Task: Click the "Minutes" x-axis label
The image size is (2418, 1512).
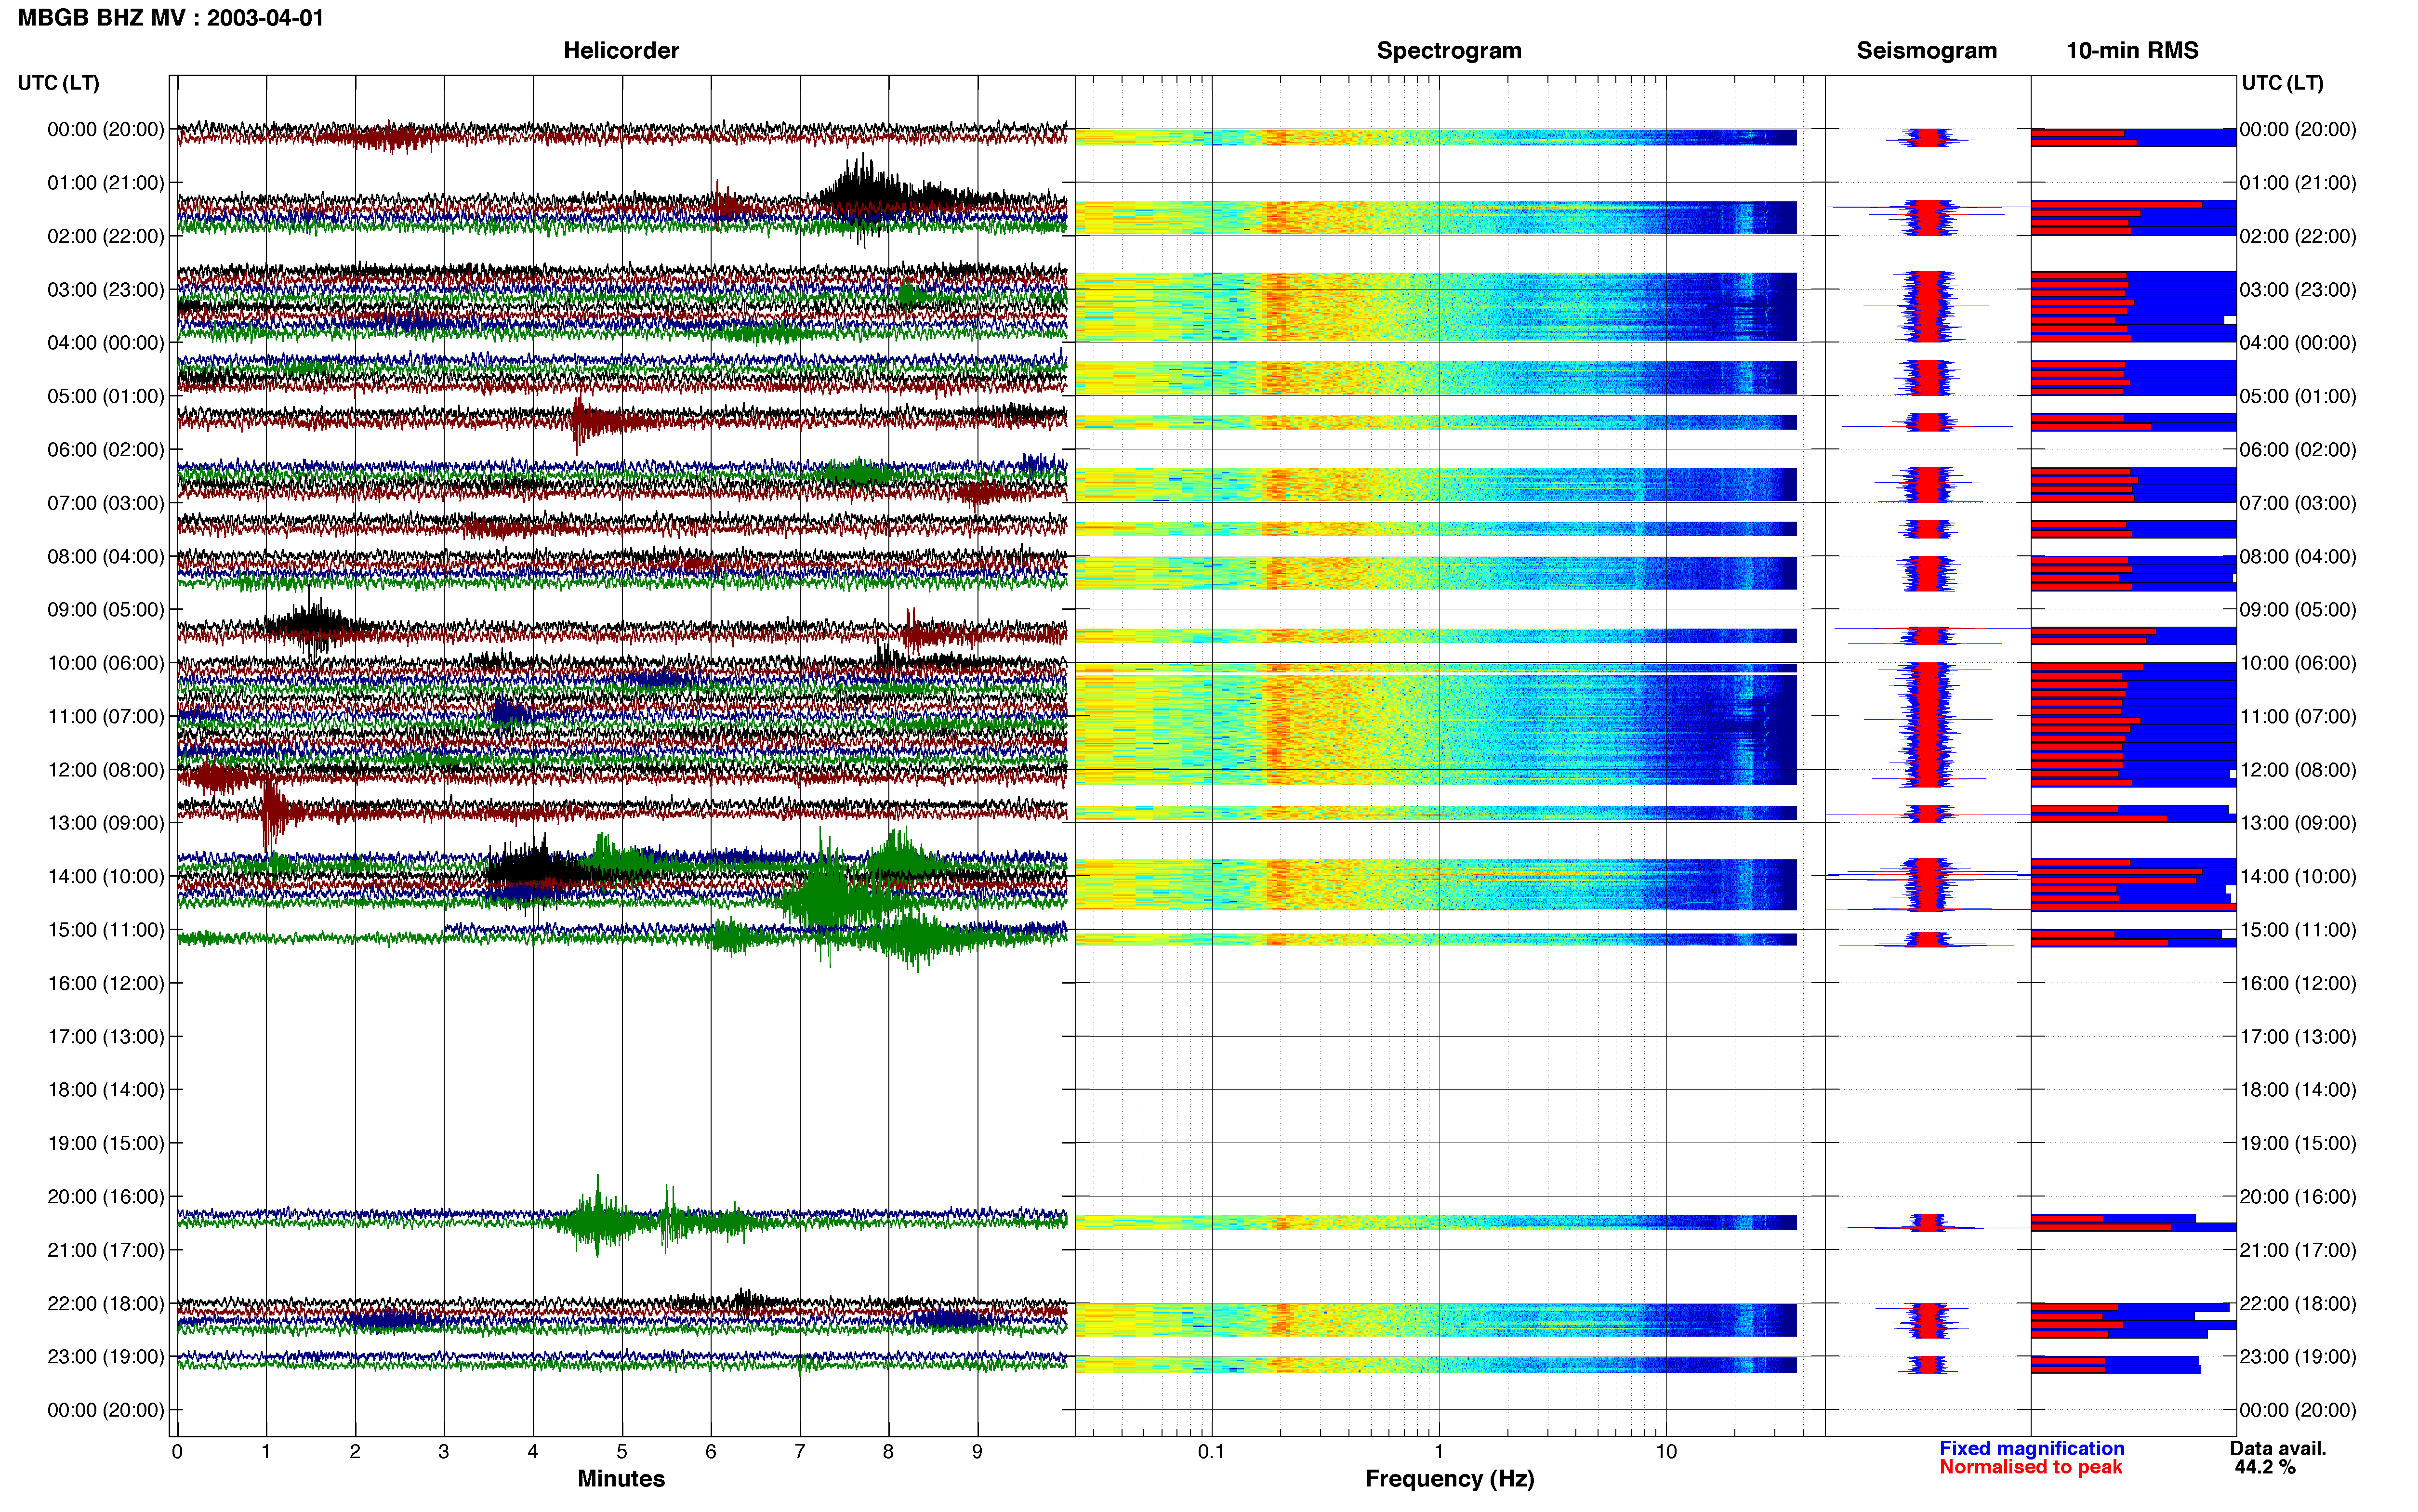Action: pos(621,1479)
